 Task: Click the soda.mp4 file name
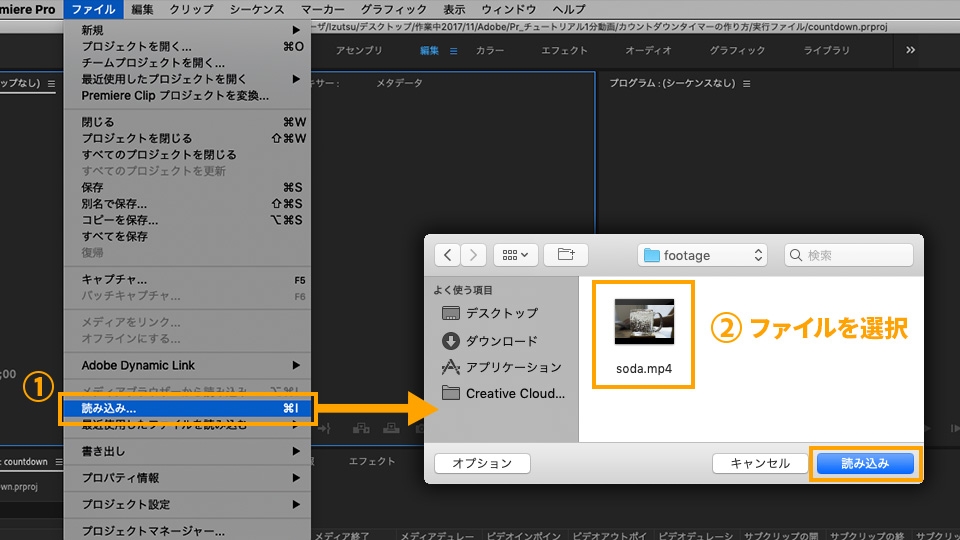tap(643, 369)
